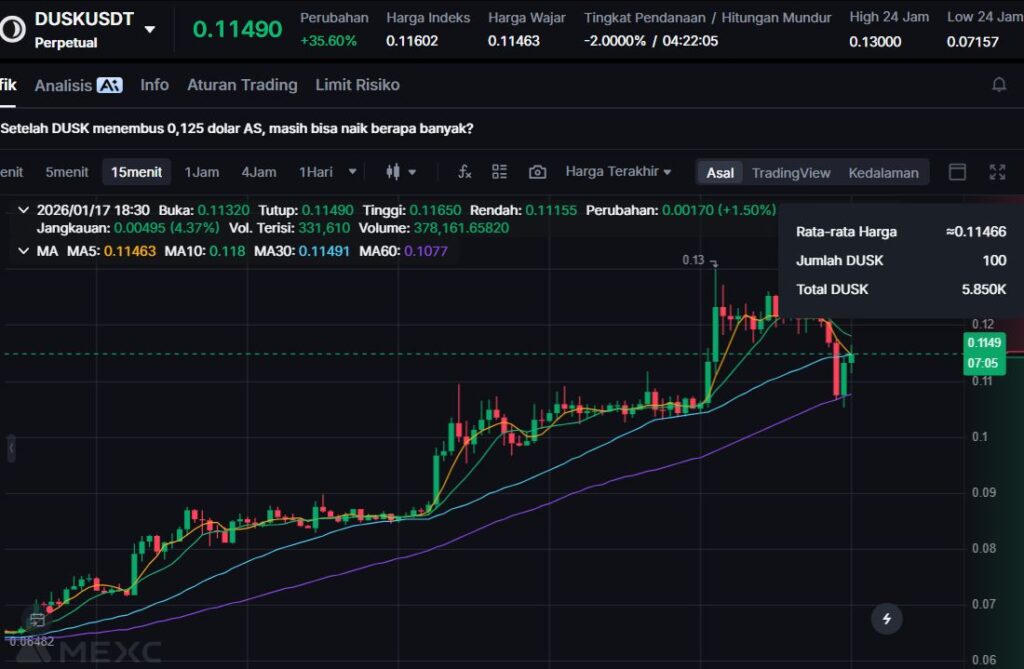Take a chart screenshot with camera icon
The image size is (1024, 669).
click(537, 172)
